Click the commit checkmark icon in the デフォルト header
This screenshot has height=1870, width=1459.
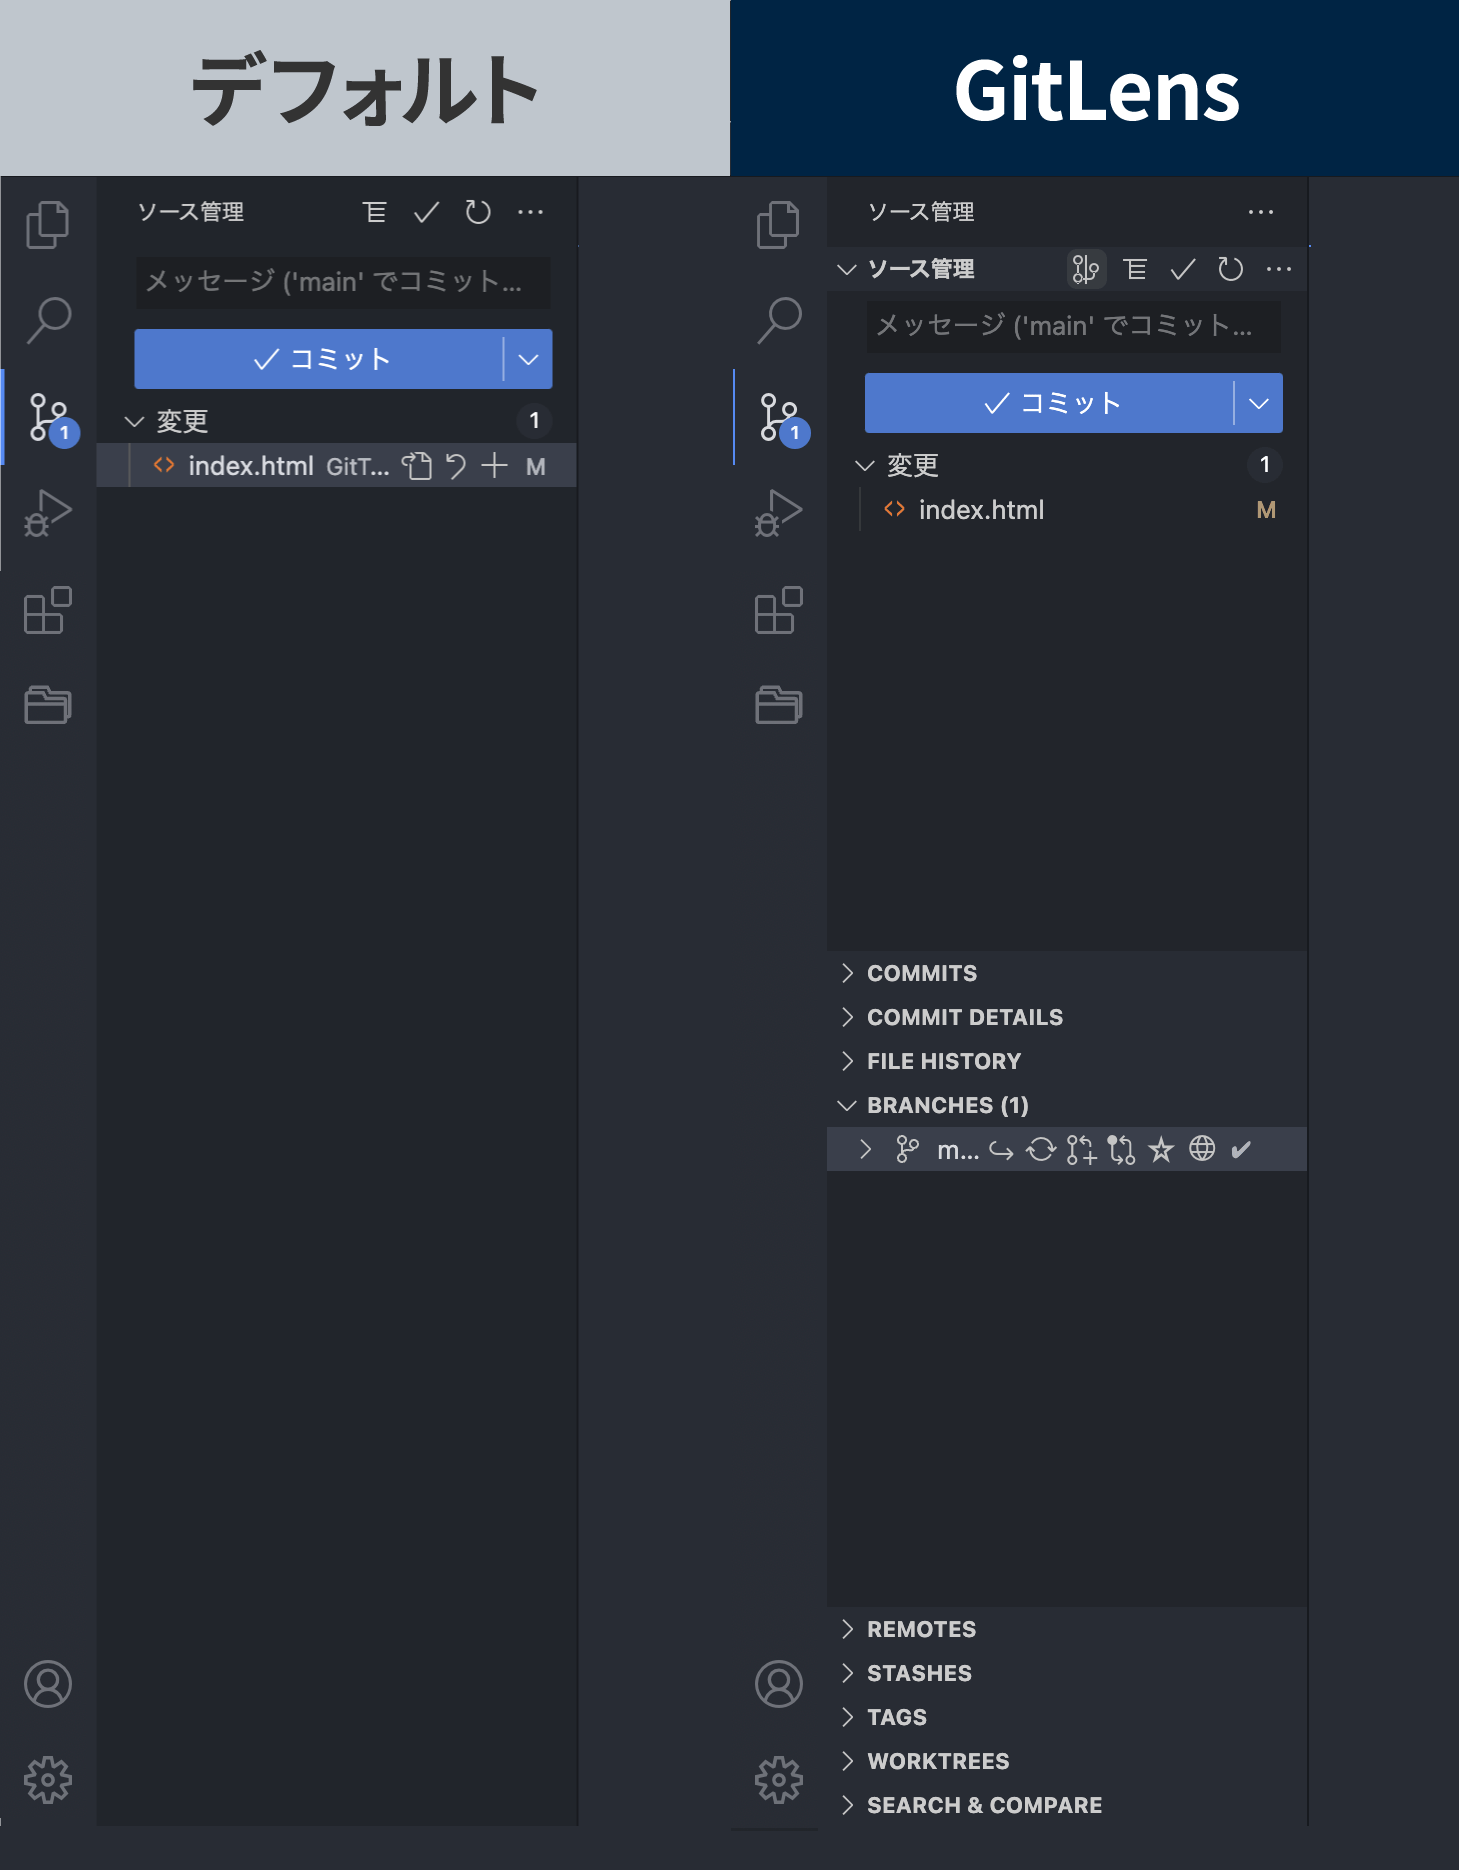click(427, 212)
